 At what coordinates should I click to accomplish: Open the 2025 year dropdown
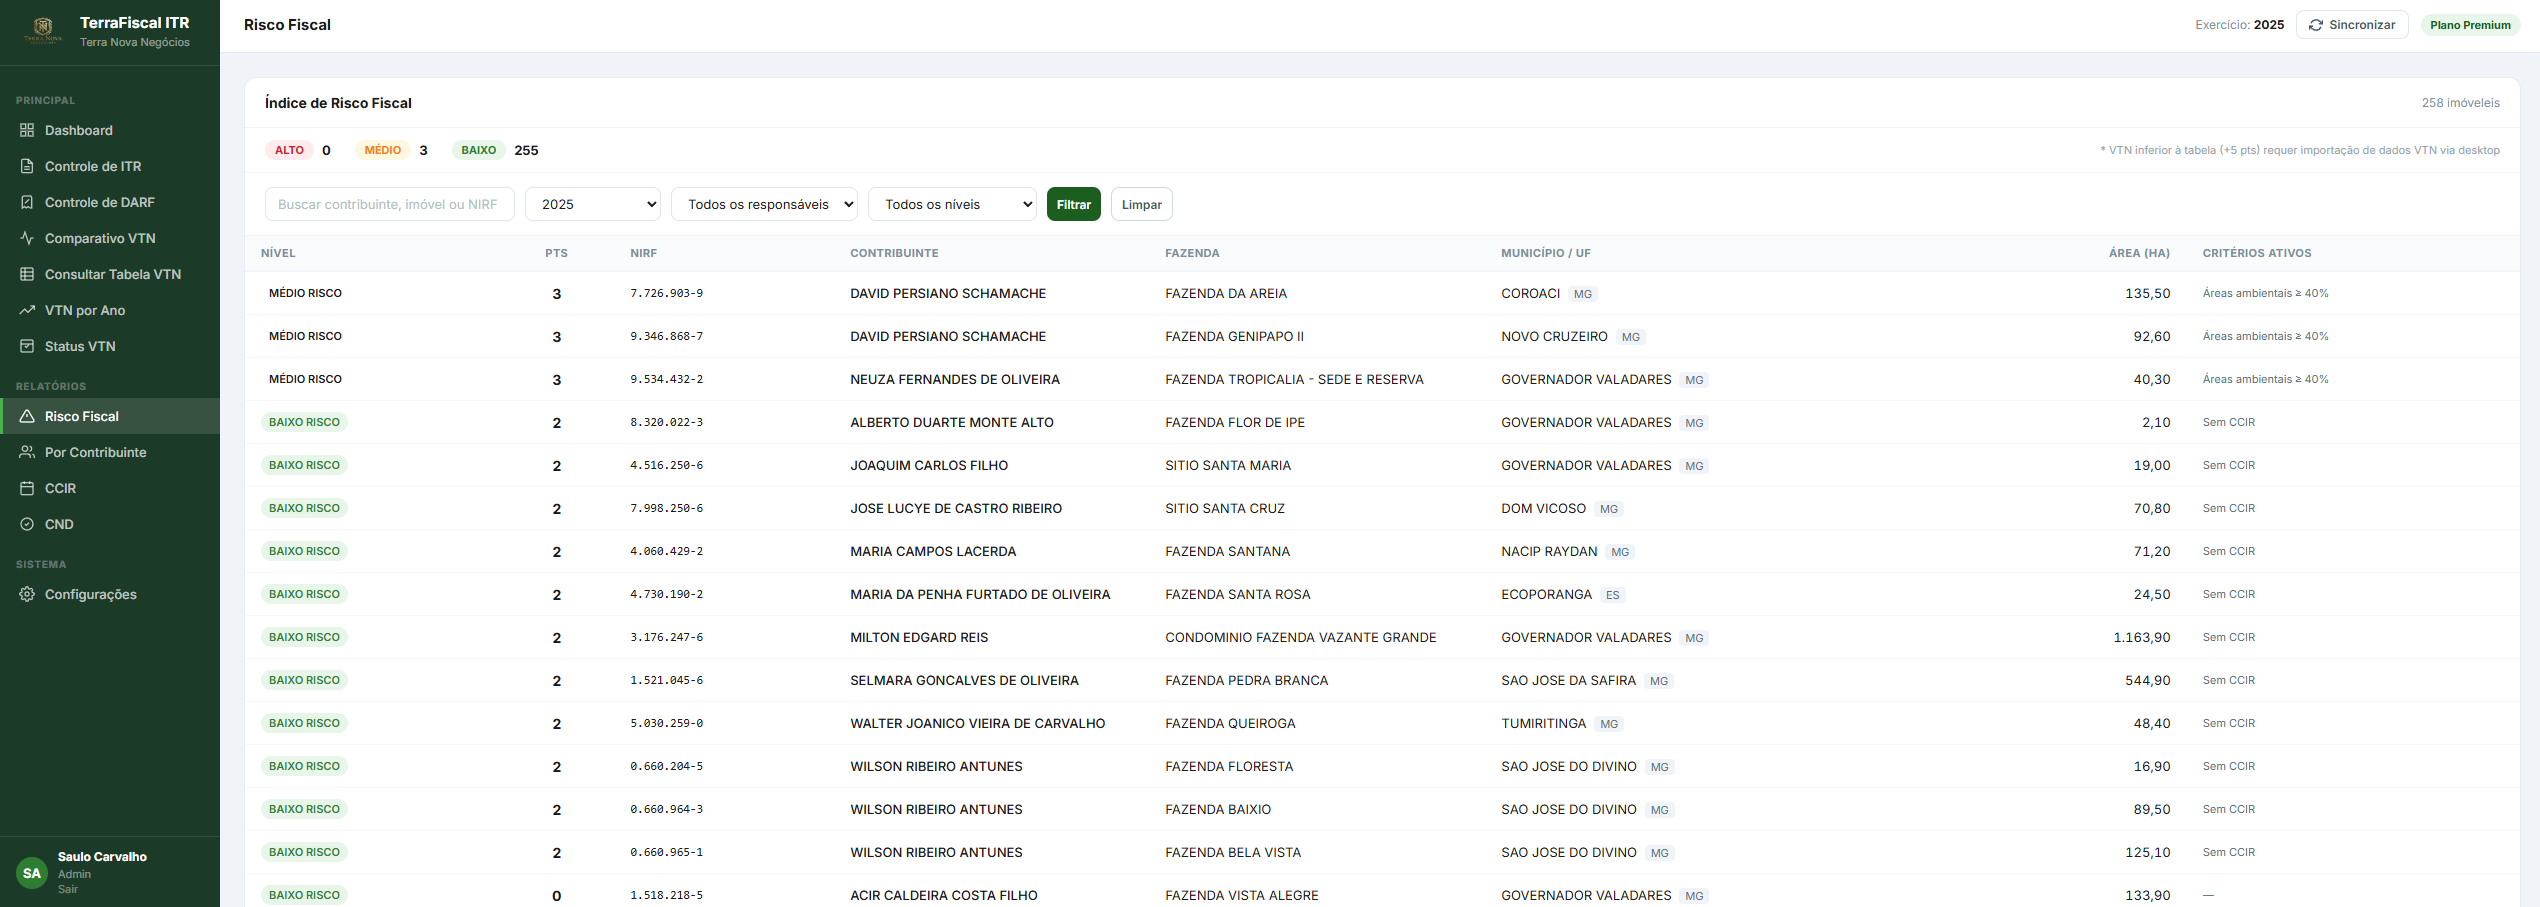pos(593,204)
